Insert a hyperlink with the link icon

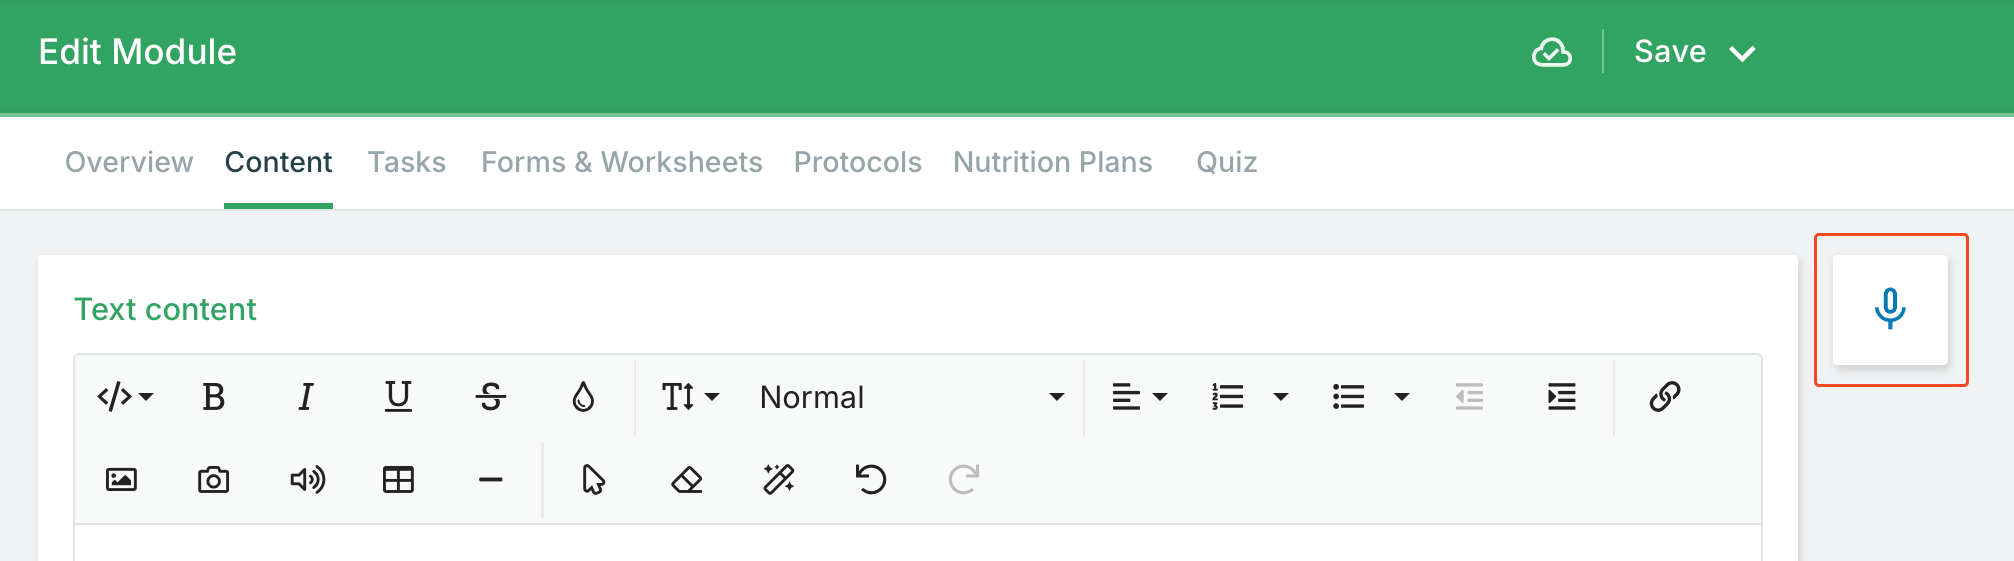[x=1664, y=397]
